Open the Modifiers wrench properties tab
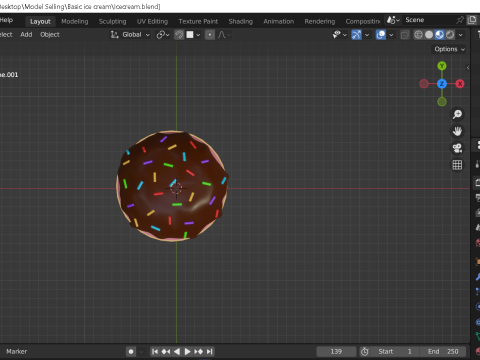This screenshot has height=360, width=480. click(477, 277)
